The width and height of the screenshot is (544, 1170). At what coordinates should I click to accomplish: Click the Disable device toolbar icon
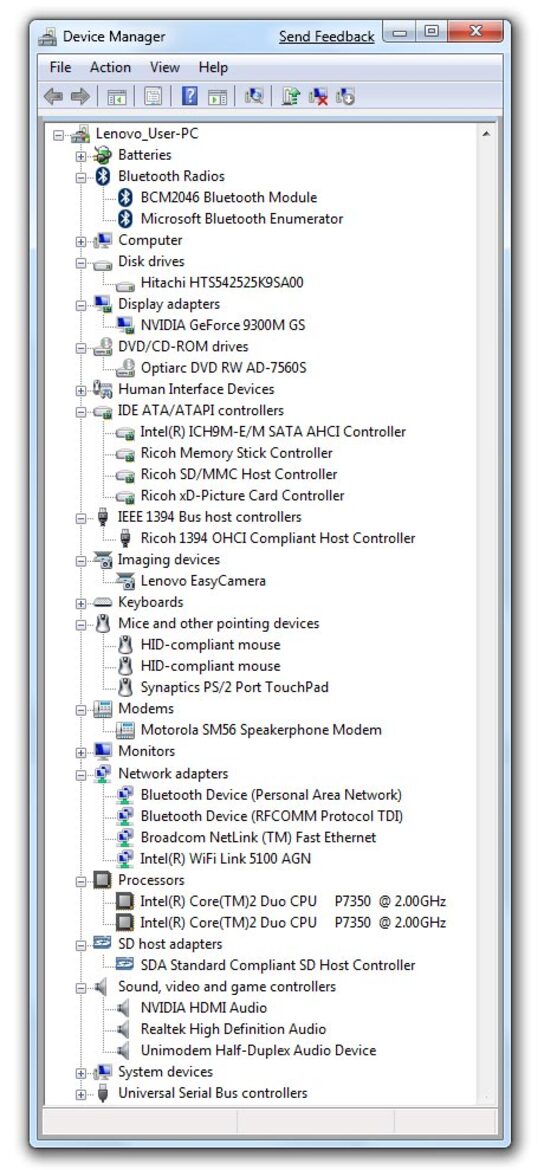346,96
